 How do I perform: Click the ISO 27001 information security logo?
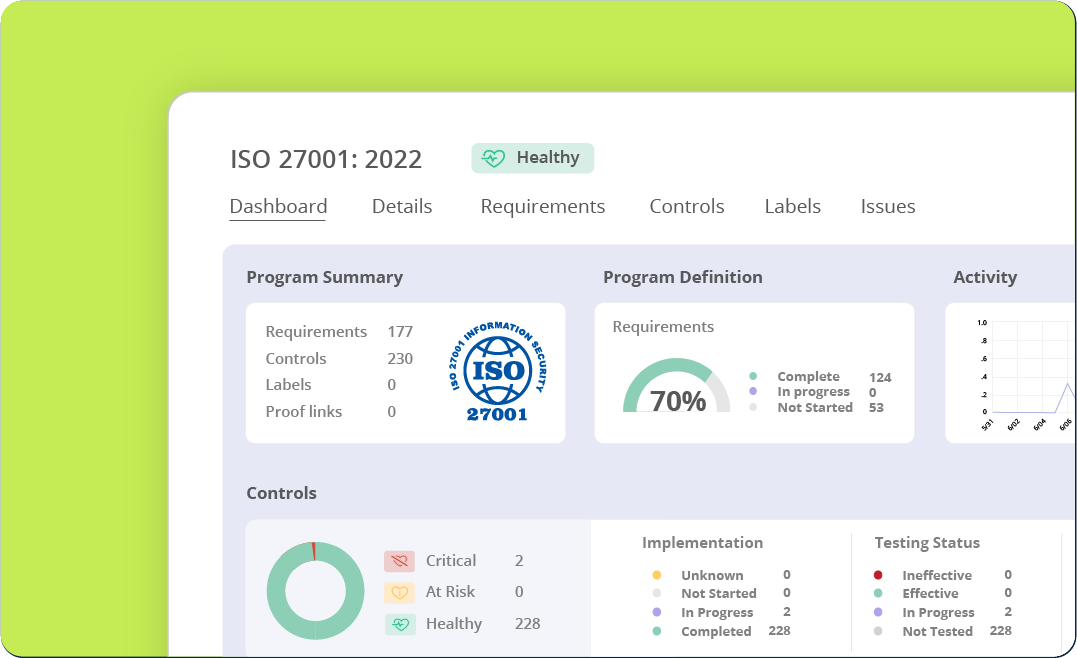tap(497, 372)
